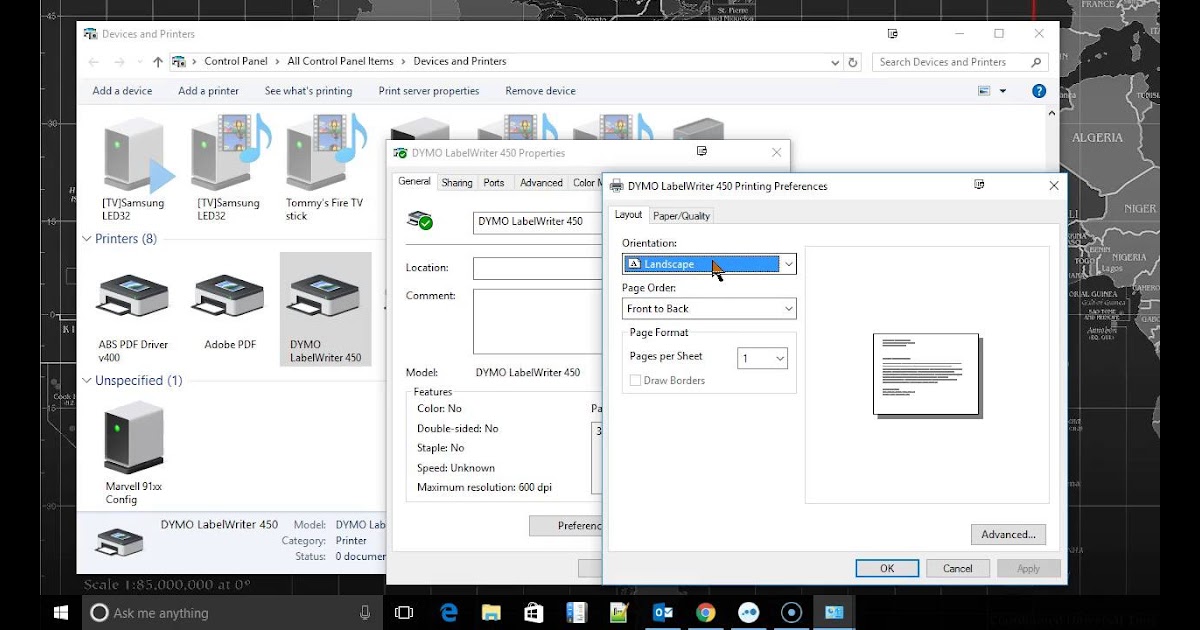Screen dimensions: 1200x630
Task: Open the Orientation dropdown showing Landscape
Action: [709, 264]
